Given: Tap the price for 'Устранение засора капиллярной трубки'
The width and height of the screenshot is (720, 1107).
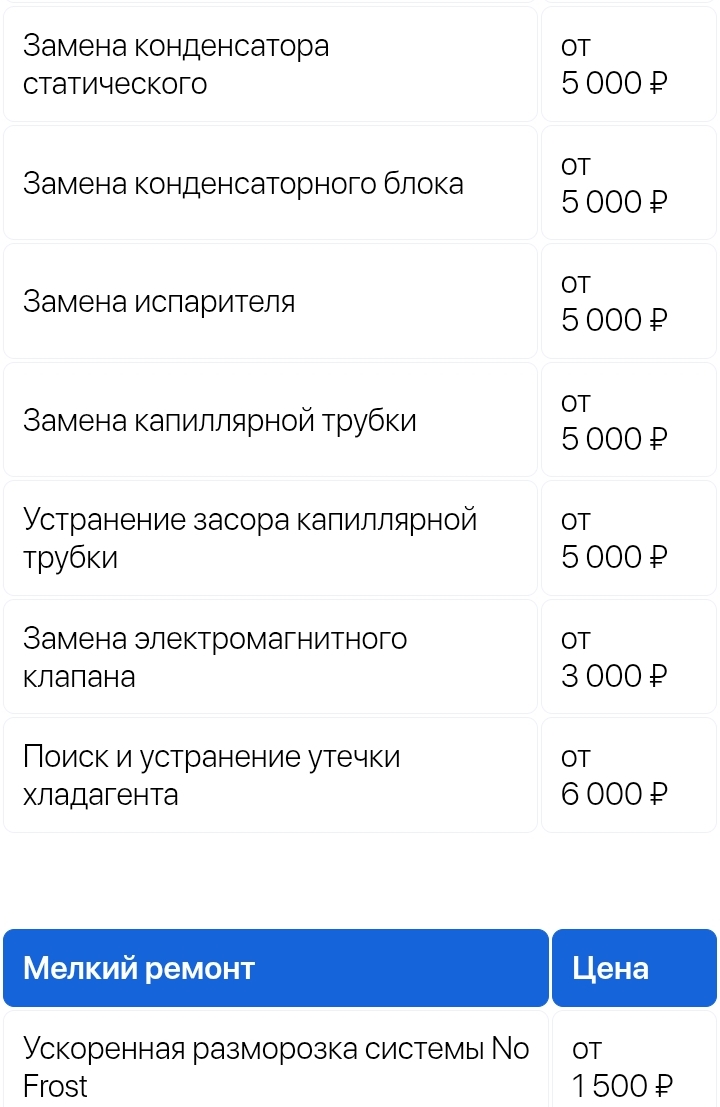Looking at the screenshot, I should click(x=628, y=539).
